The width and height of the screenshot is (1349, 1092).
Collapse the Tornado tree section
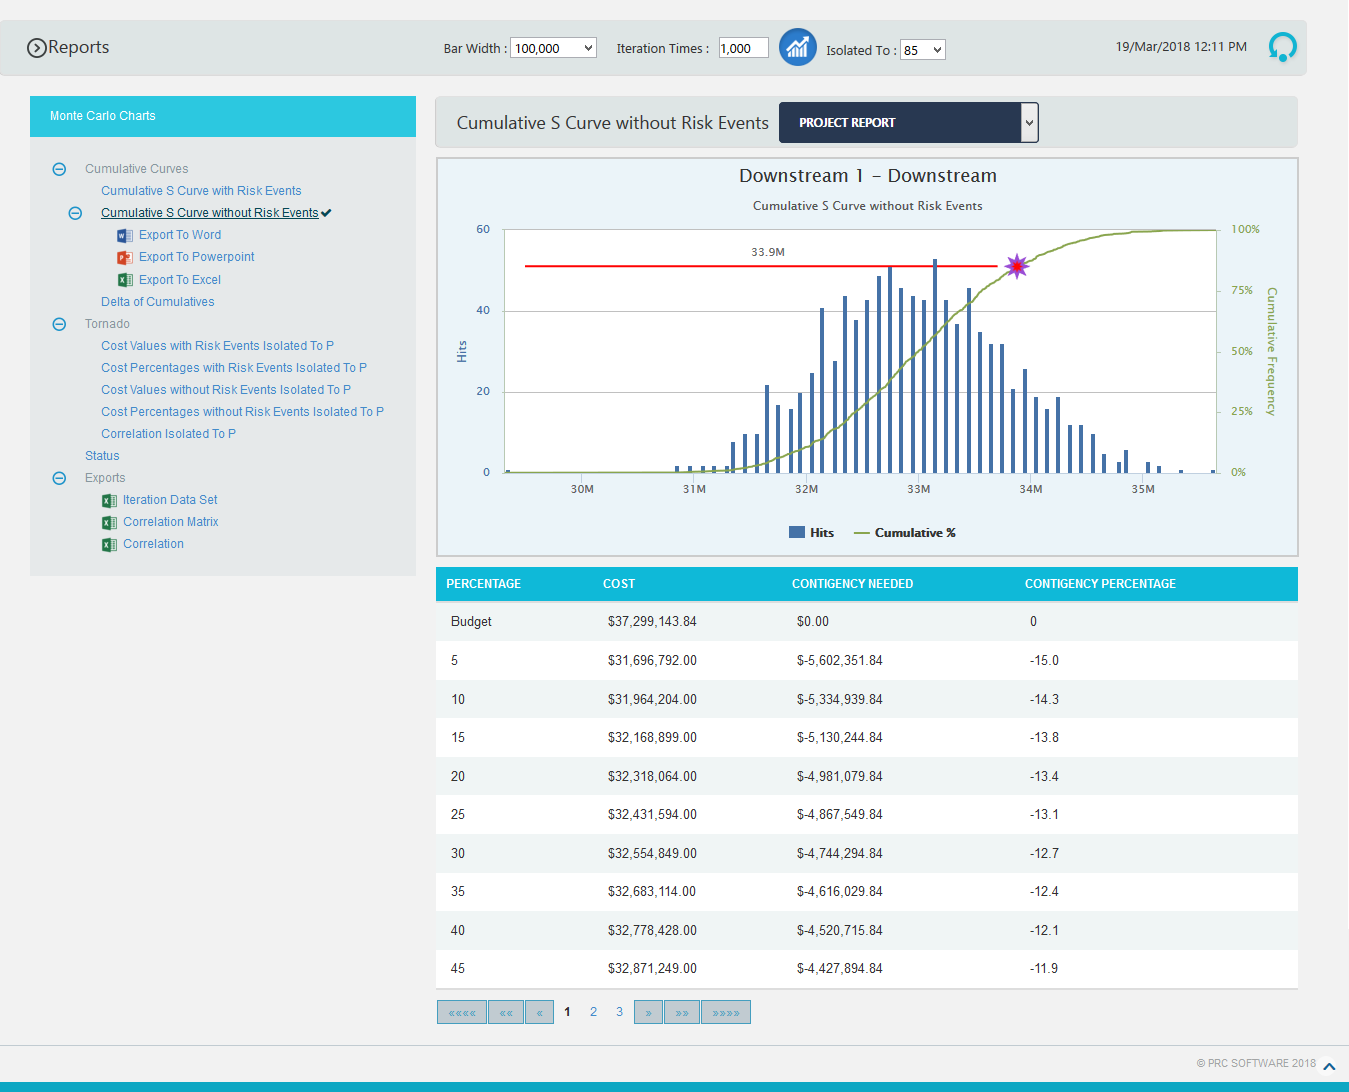coord(59,324)
